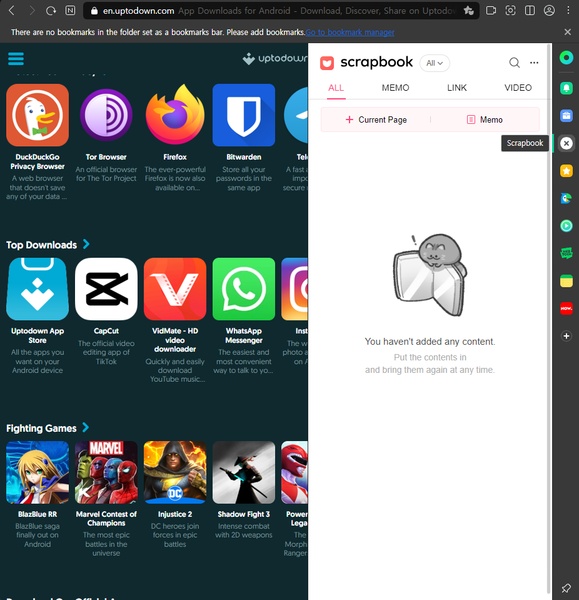The width and height of the screenshot is (579, 600).
Task: Click the CapCut title text
Action: pyautogui.click(x=106, y=331)
